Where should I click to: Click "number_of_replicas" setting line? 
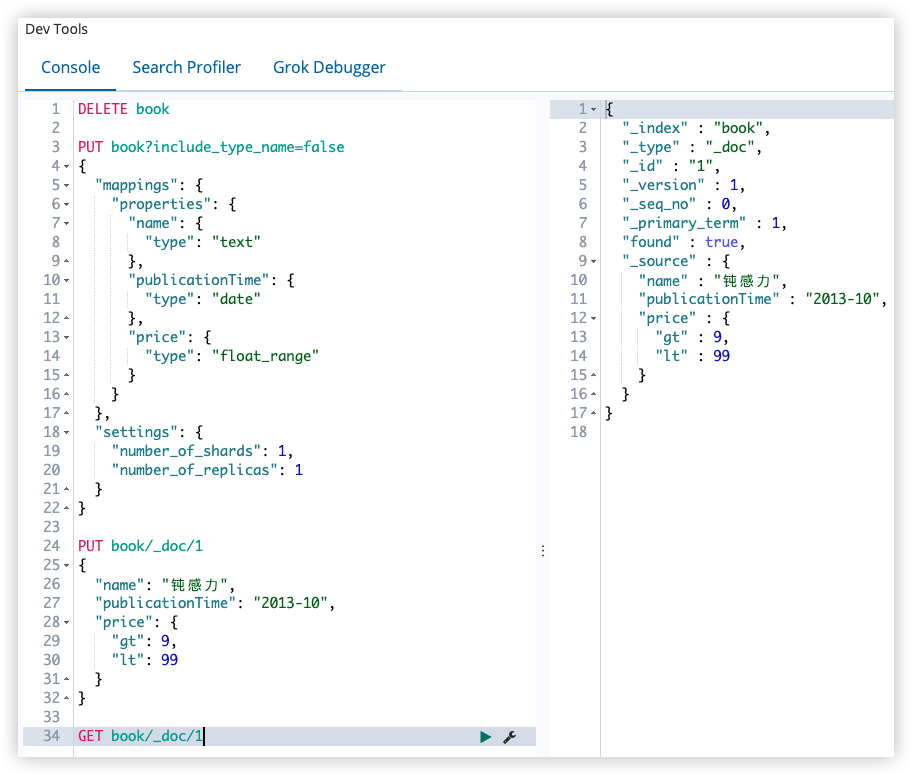pyautogui.click(x=207, y=470)
